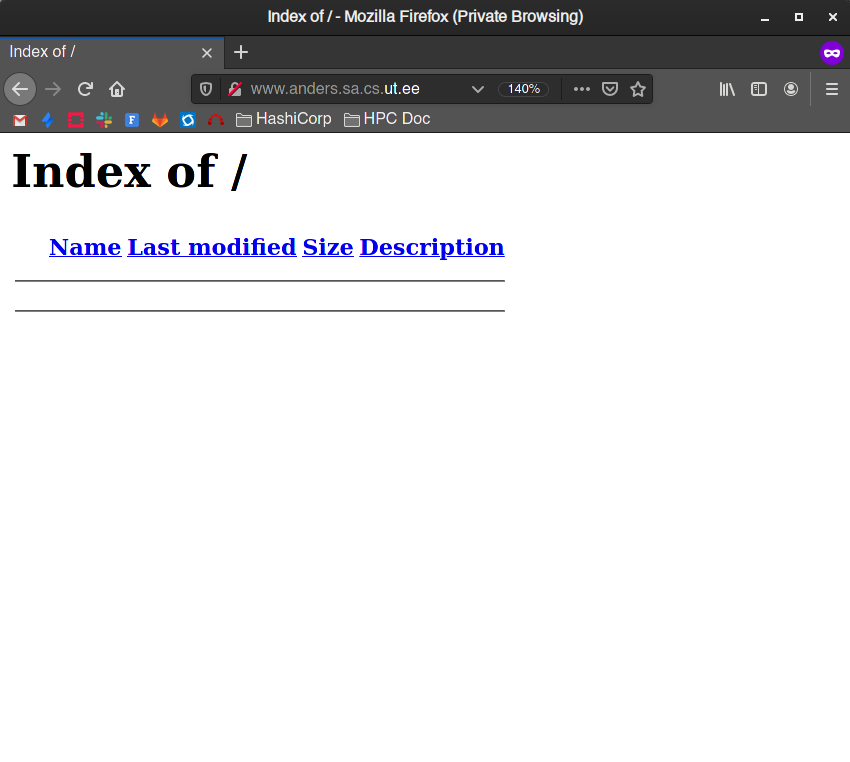Expand the HashiCorp bookmarks folder
850x762 pixels.
click(x=283, y=119)
